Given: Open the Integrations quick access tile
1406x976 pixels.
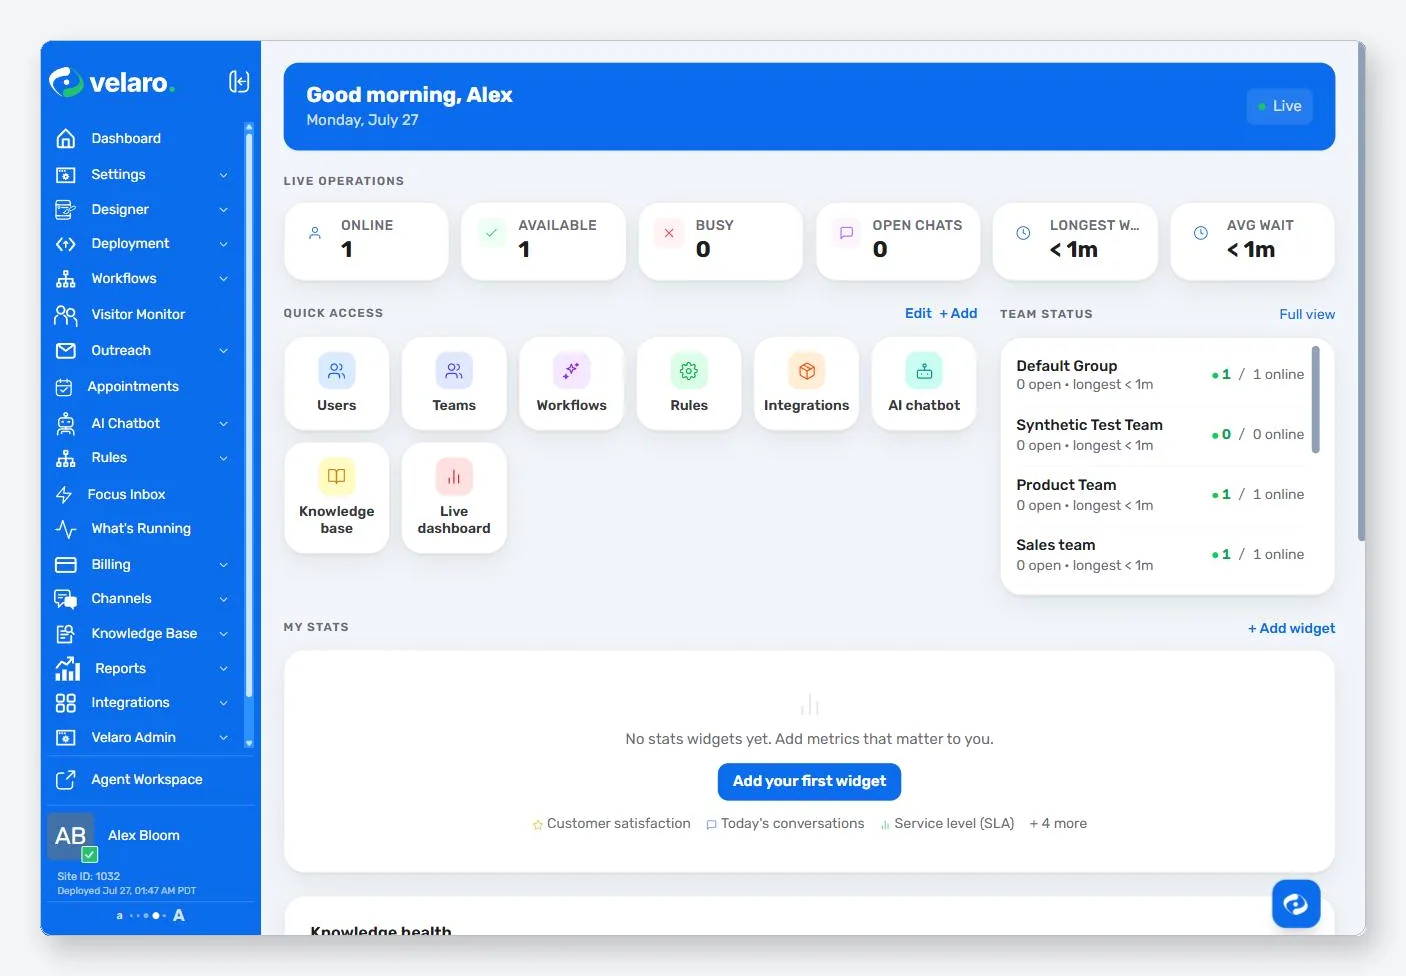Looking at the screenshot, I should 807,384.
